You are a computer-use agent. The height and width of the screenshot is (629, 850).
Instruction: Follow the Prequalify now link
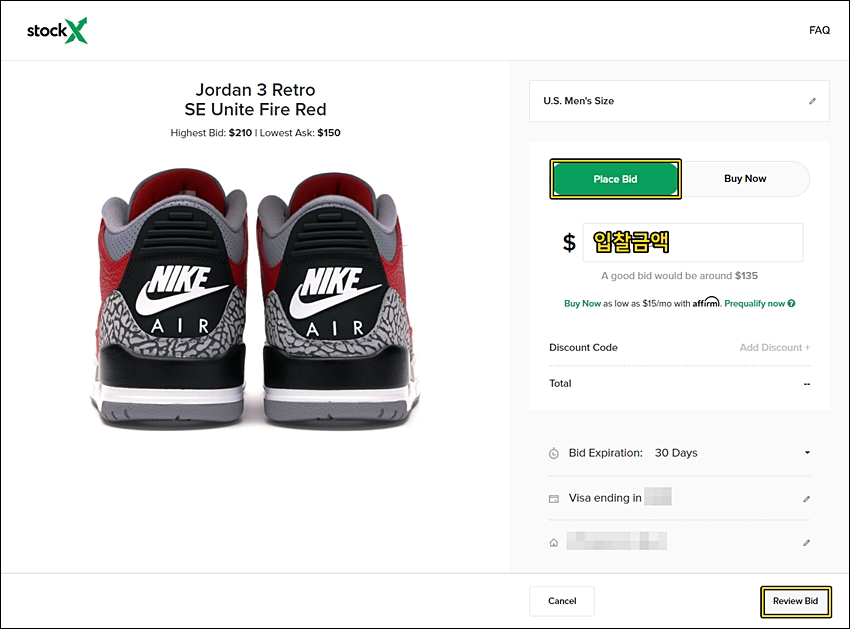(x=755, y=304)
